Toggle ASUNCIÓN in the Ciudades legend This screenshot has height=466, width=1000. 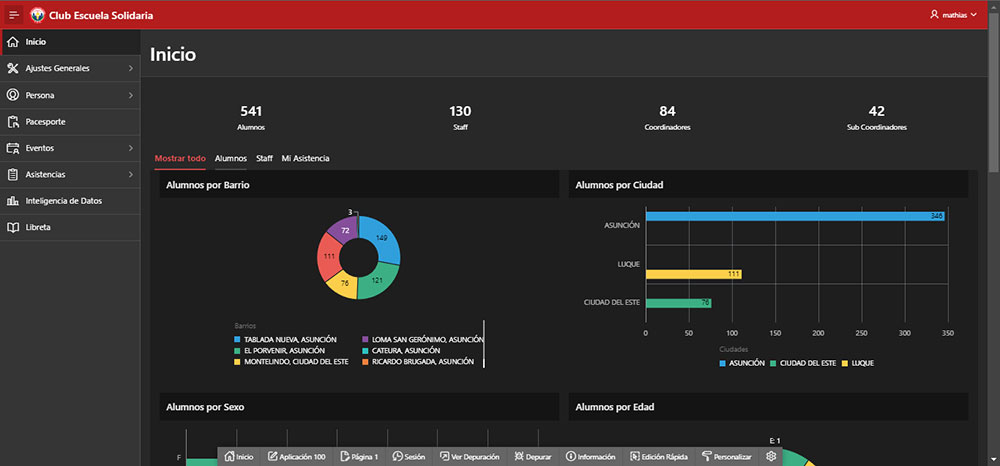click(742, 363)
